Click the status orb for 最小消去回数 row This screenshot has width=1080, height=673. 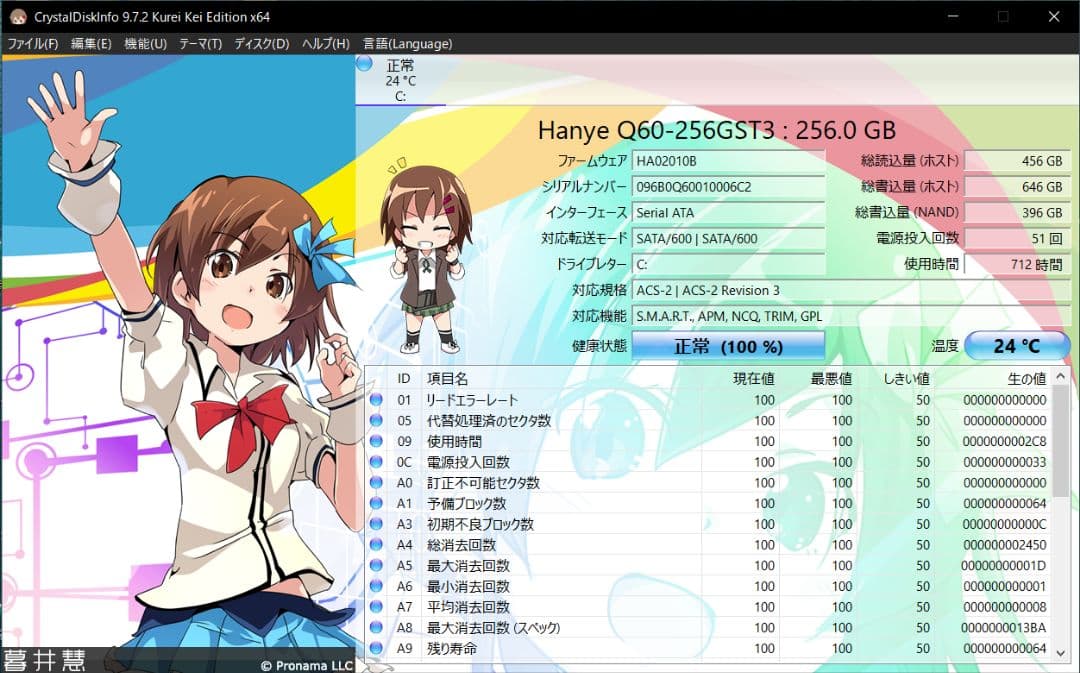click(376, 586)
